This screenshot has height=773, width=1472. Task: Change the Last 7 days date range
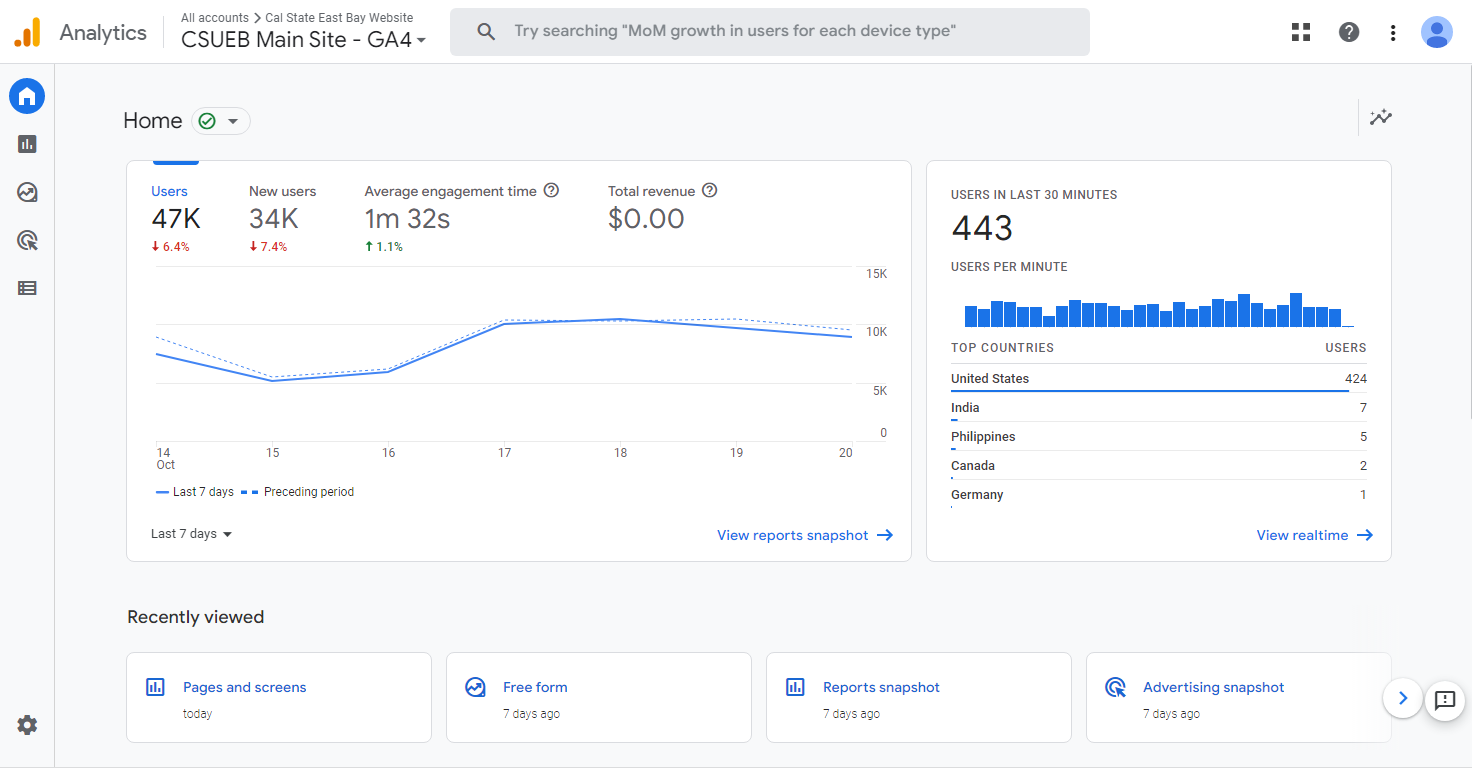(x=192, y=534)
